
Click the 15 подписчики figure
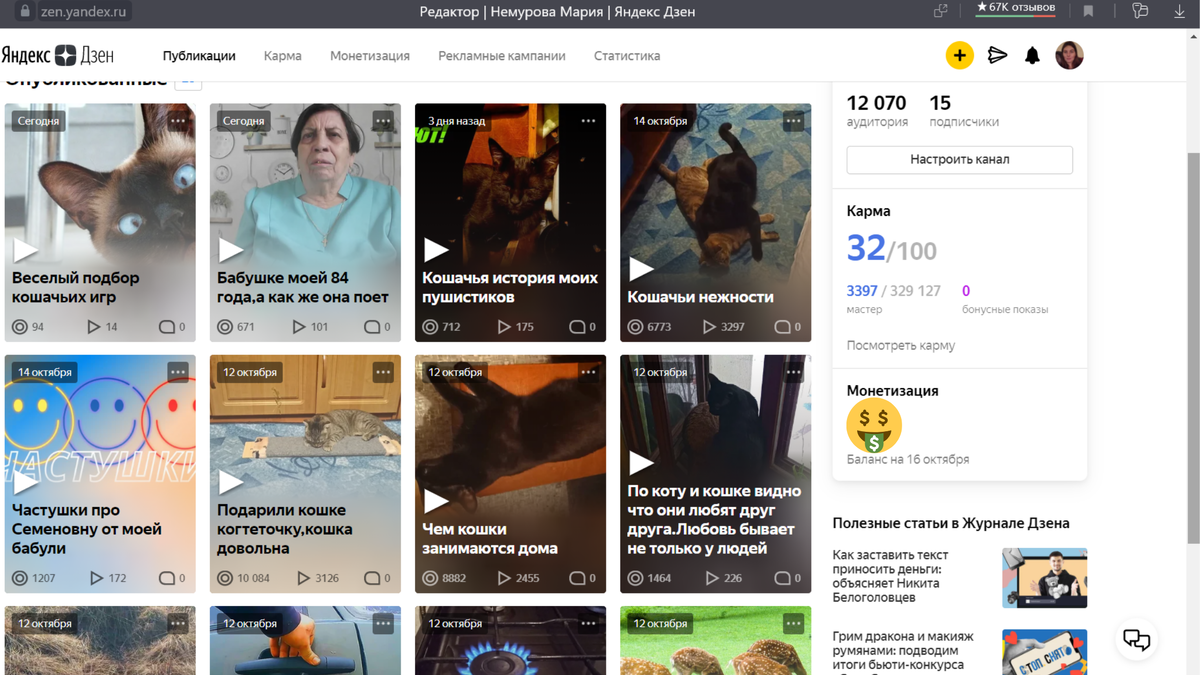pyautogui.click(x=964, y=110)
